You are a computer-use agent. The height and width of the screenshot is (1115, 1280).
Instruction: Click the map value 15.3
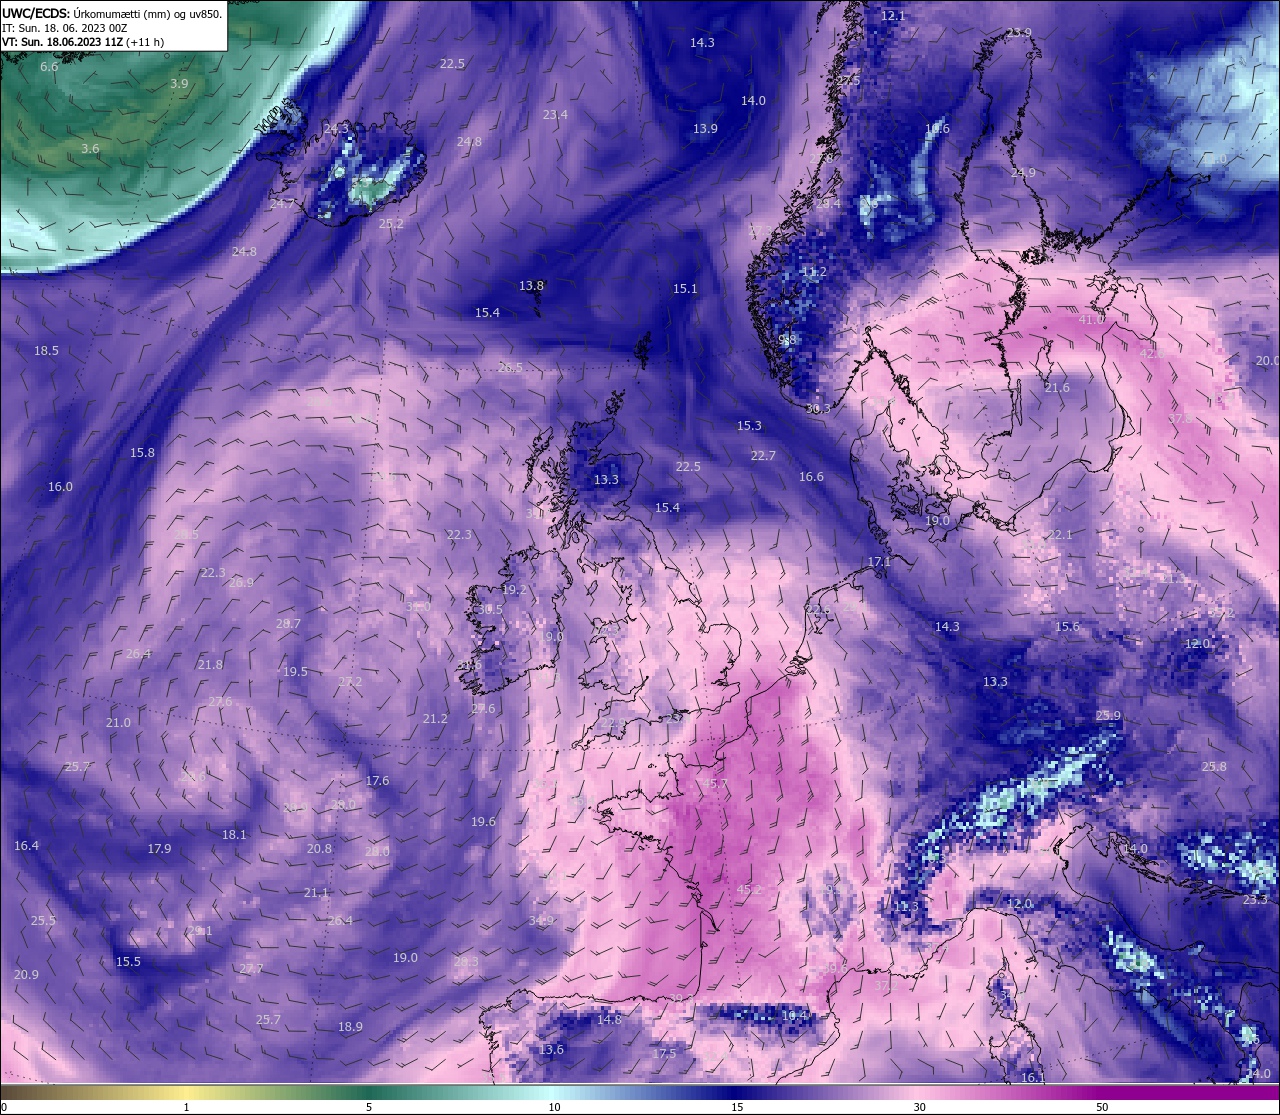tap(749, 426)
